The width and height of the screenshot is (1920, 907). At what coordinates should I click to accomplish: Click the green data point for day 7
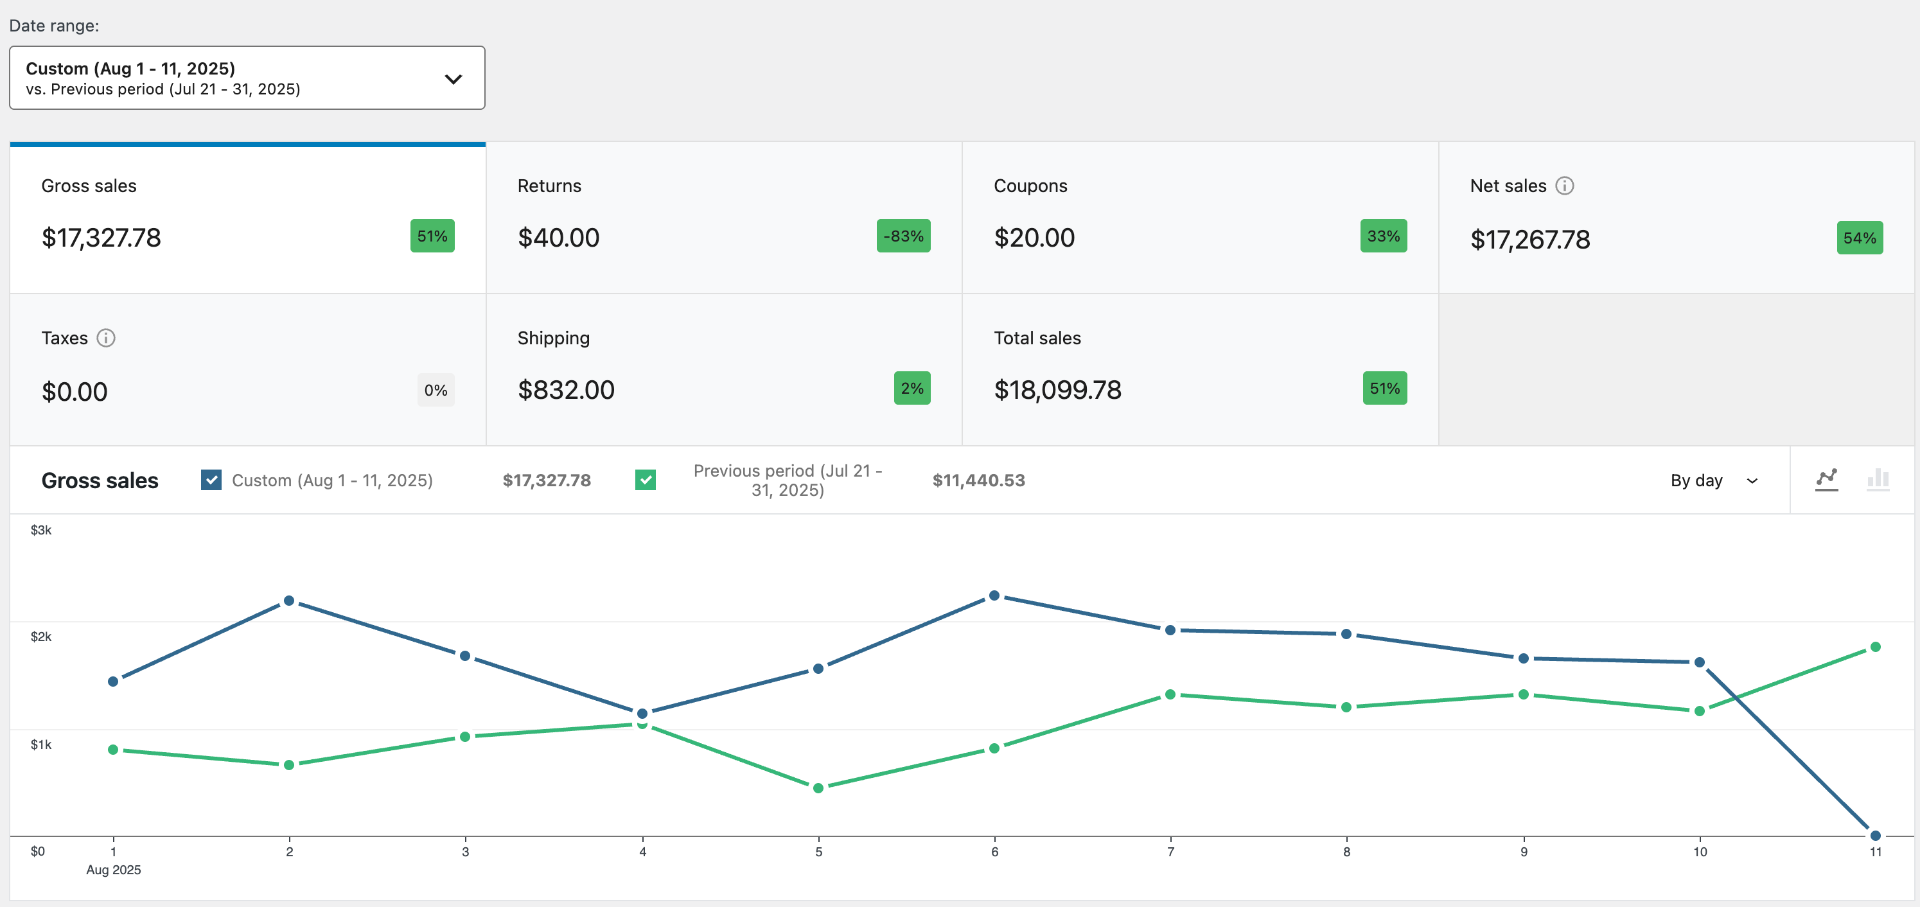[x=1170, y=694]
